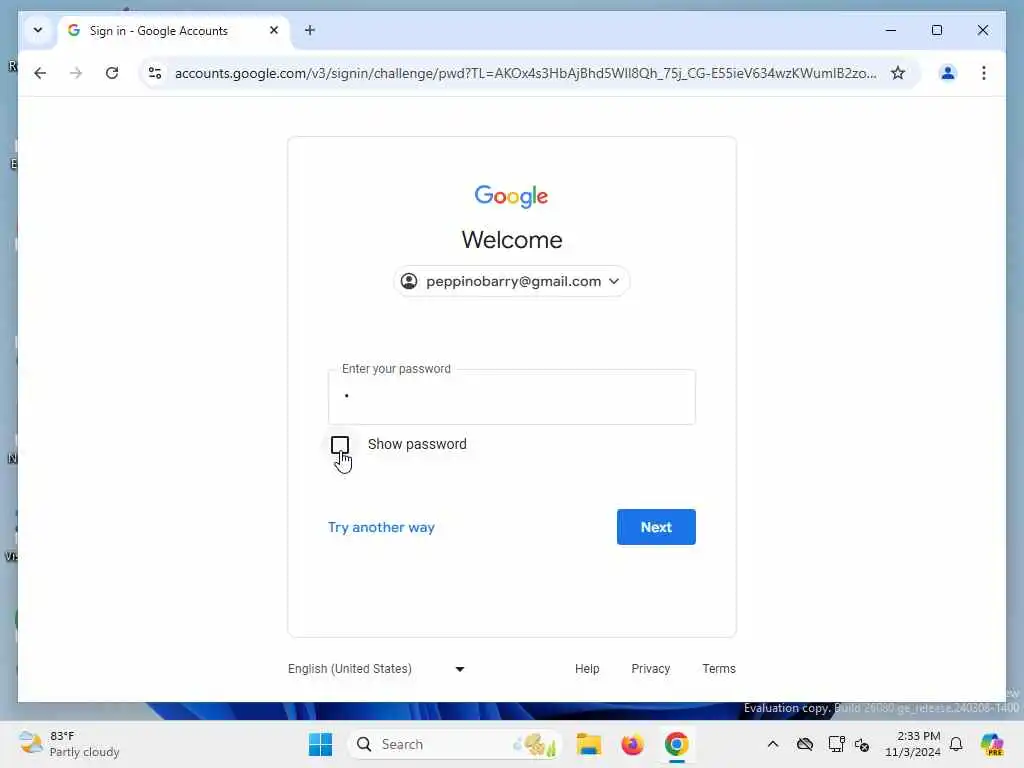Expand the peppinobarry@gmail.com account switcher
Image resolution: width=1024 pixels, height=768 pixels.
(x=511, y=281)
